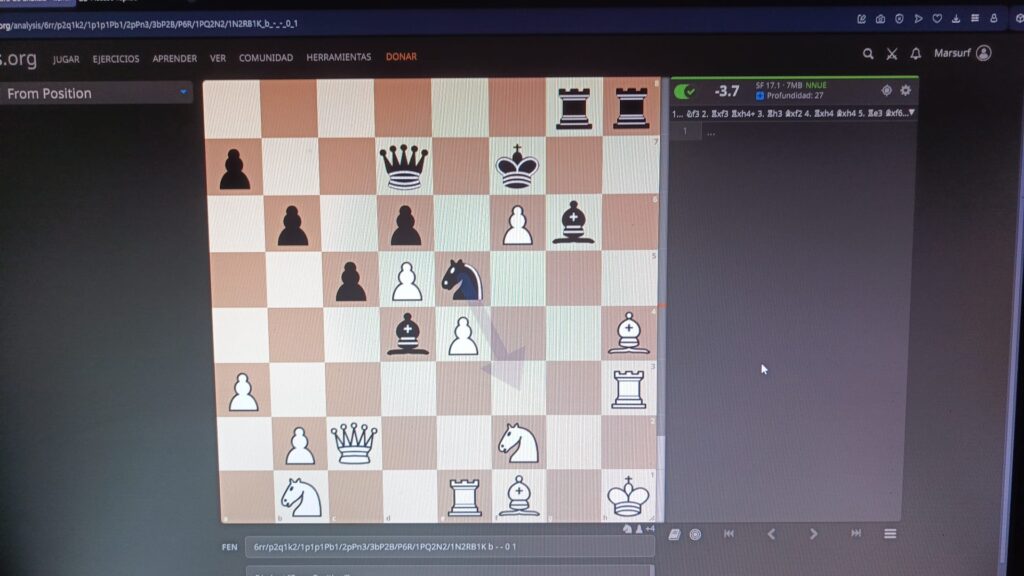Toggle the Stockfish engine analysis switch
The image size is (1024, 576).
coord(685,92)
